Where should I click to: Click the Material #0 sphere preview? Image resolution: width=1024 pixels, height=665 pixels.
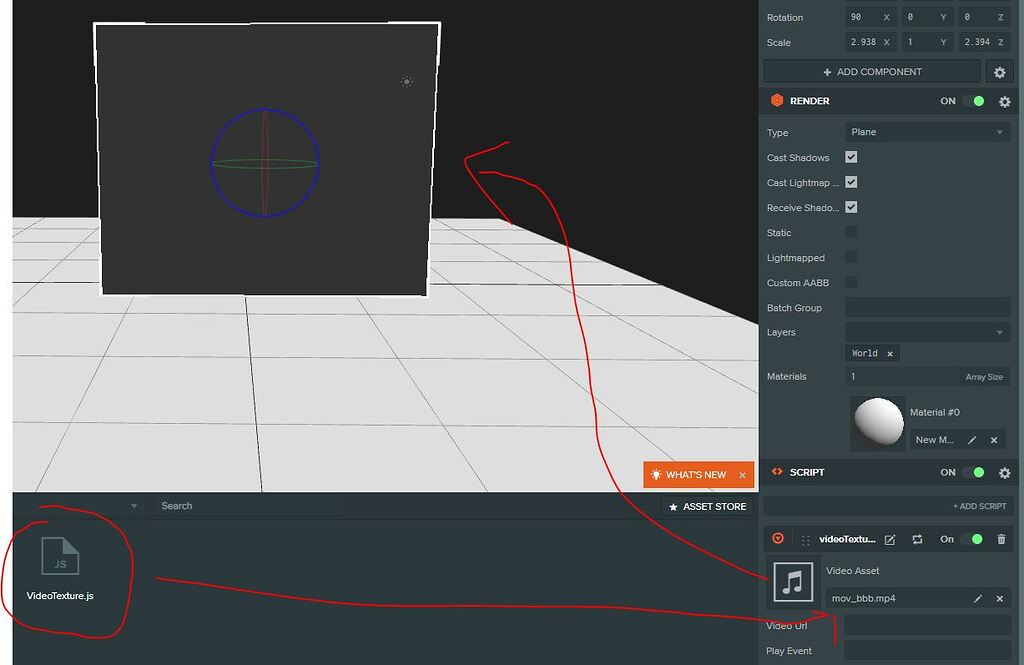(877, 422)
